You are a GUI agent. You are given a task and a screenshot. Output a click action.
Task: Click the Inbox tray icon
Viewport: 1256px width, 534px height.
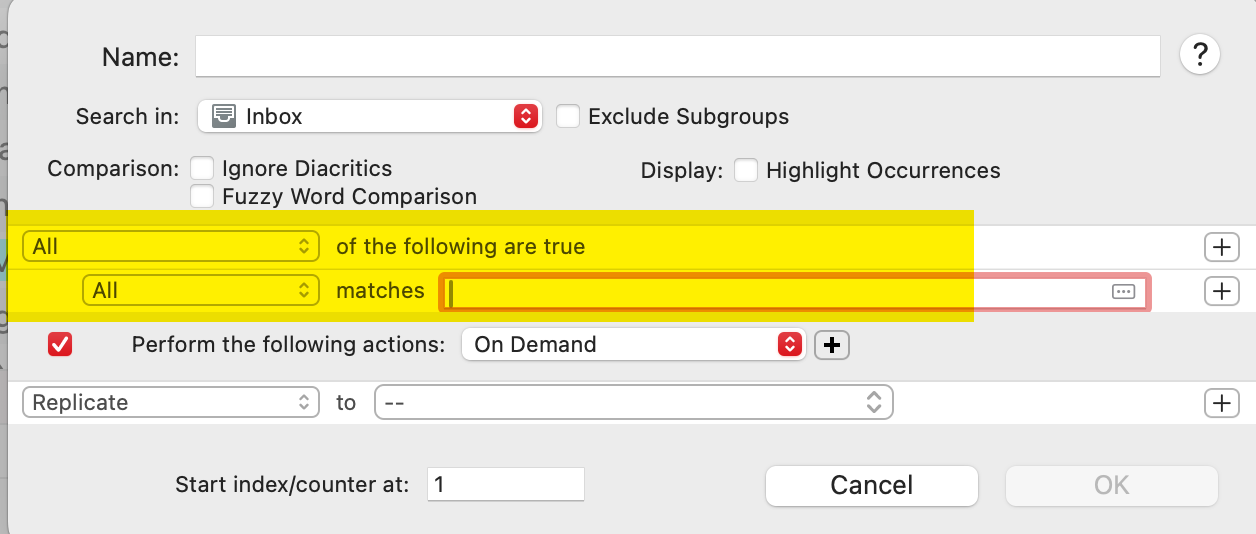tap(224, 116)
